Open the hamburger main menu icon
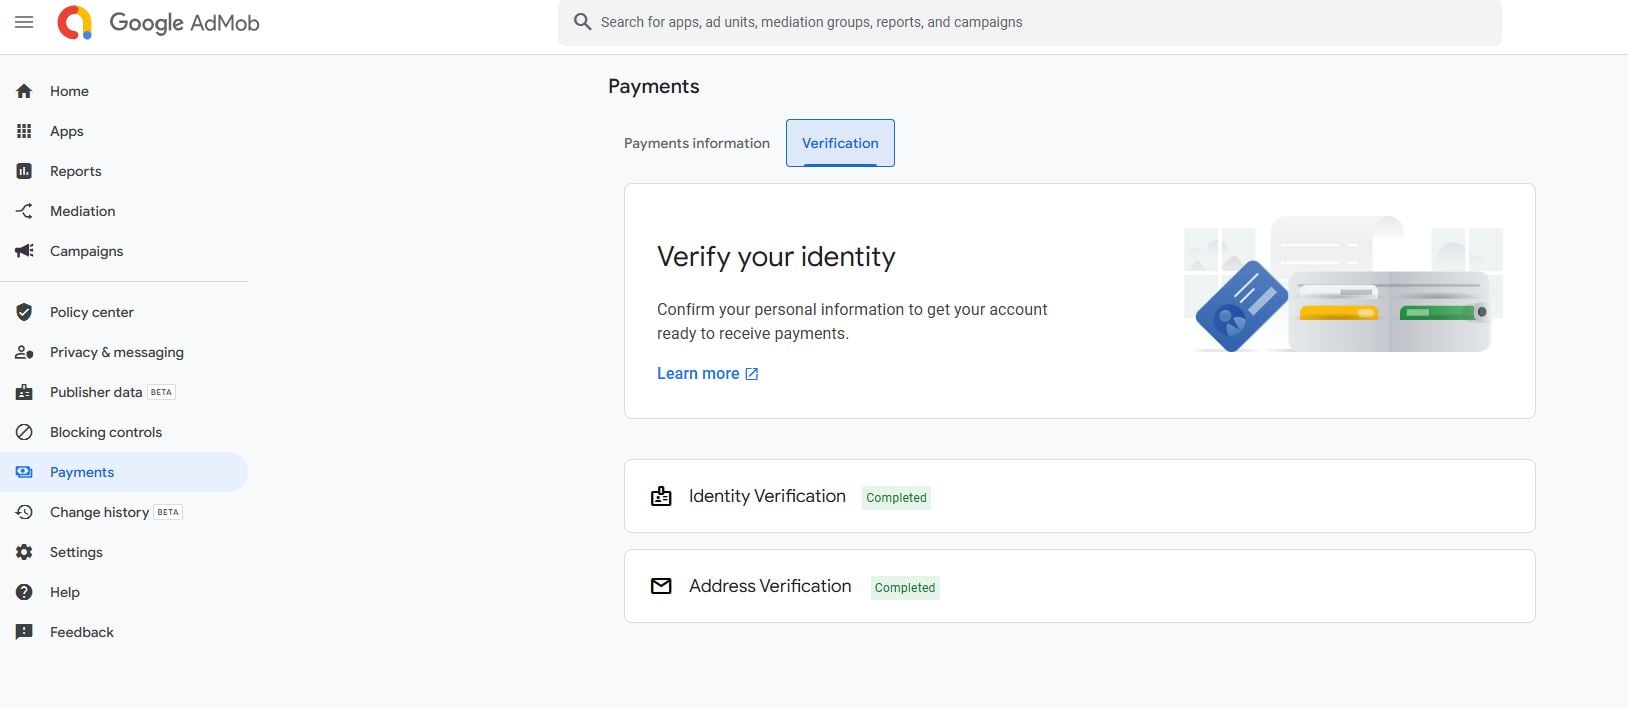 pos(24,22)
